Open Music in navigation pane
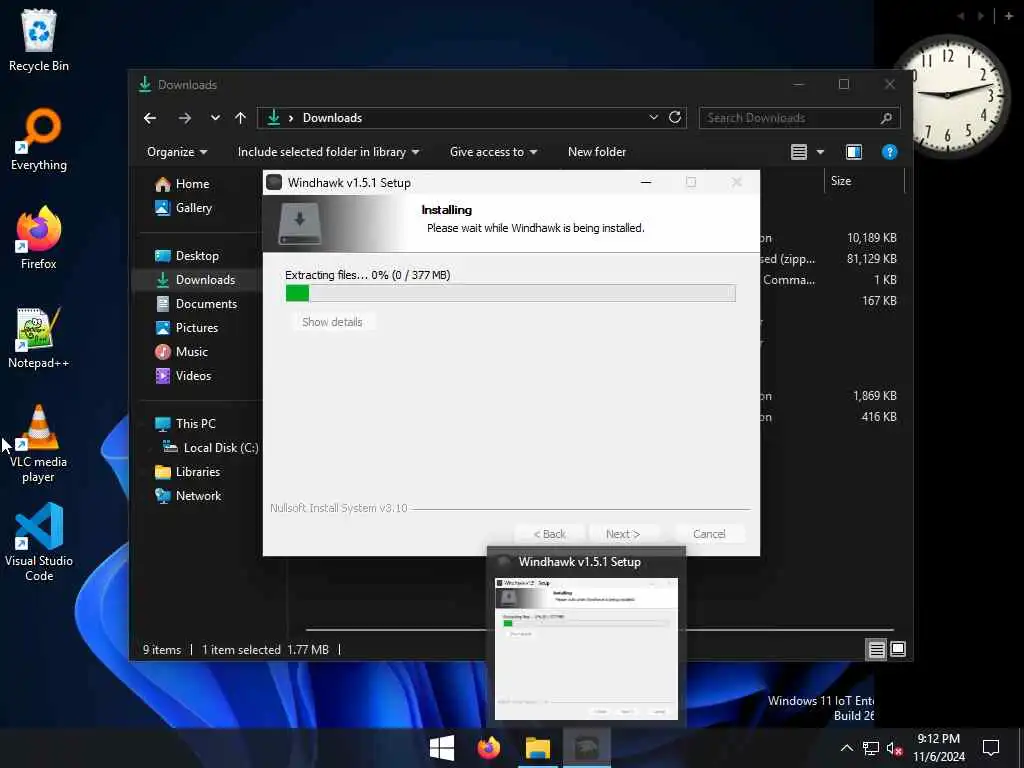The image size is (1024, 768). pos(182,352)
